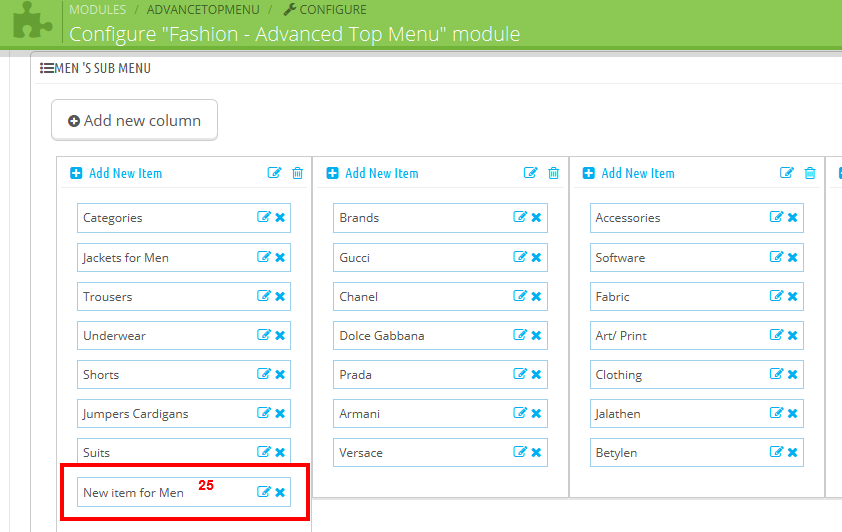
Task: Click the puzzle-piece module icon
Action: [x=32, y=20]
